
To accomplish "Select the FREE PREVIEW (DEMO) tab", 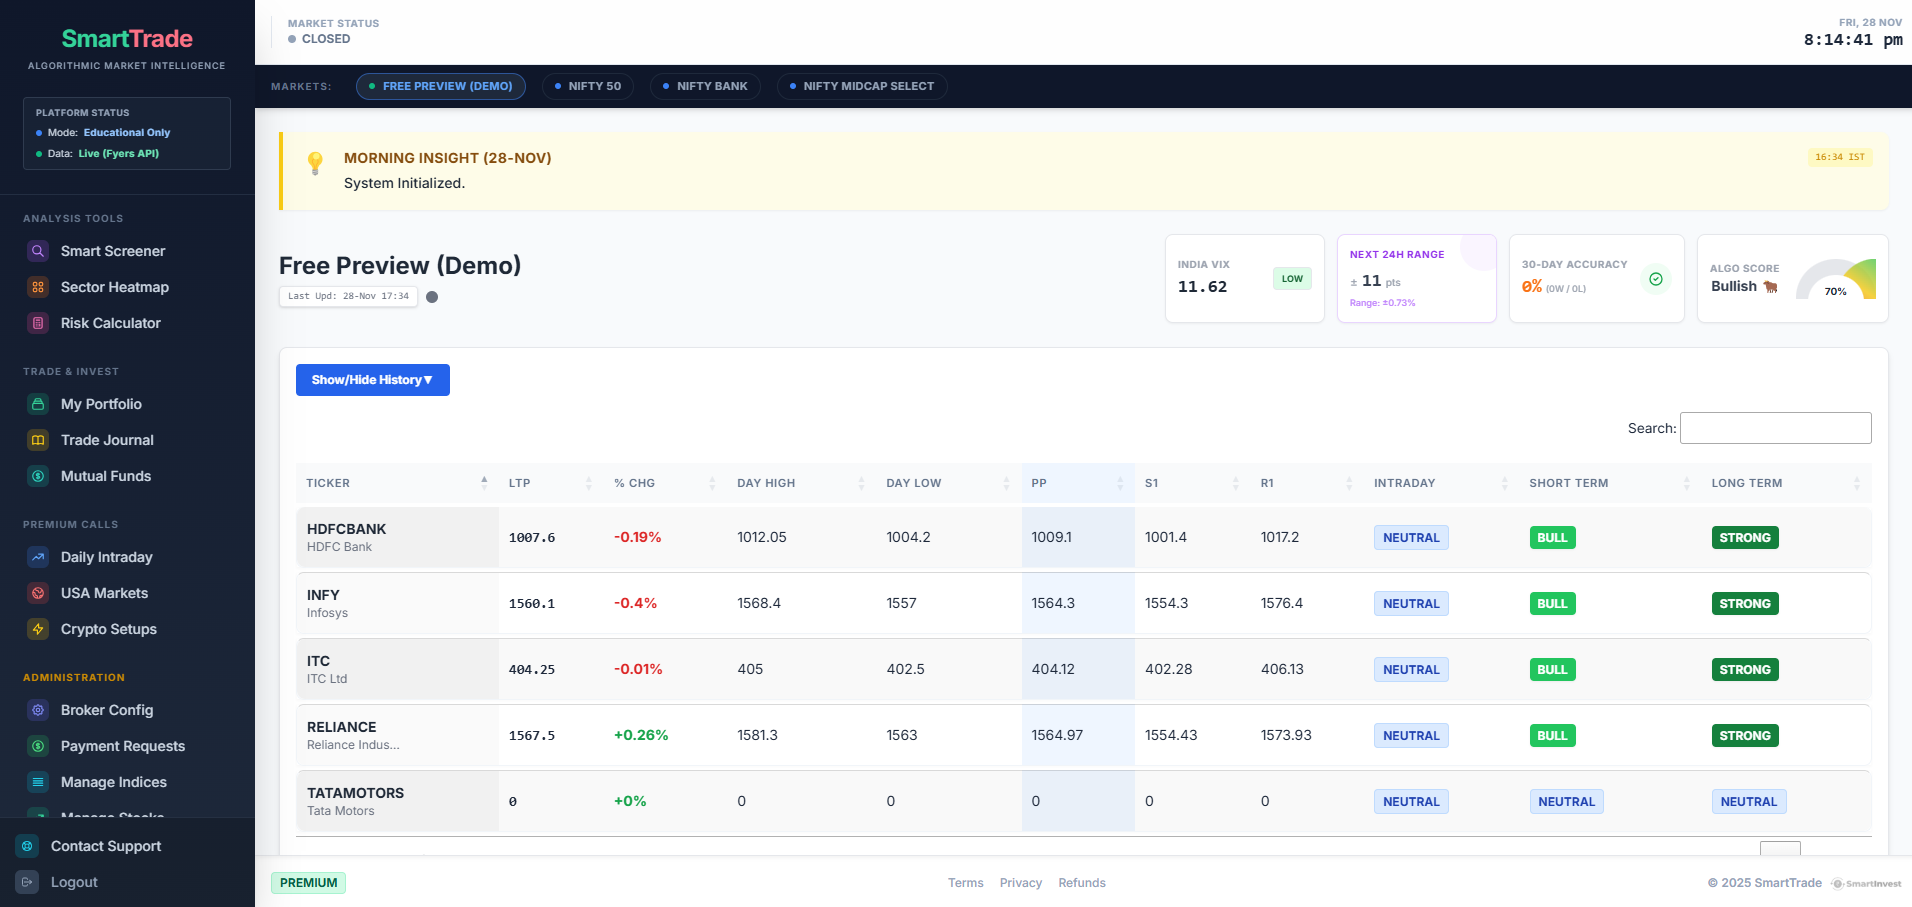I will coord(440,86).
